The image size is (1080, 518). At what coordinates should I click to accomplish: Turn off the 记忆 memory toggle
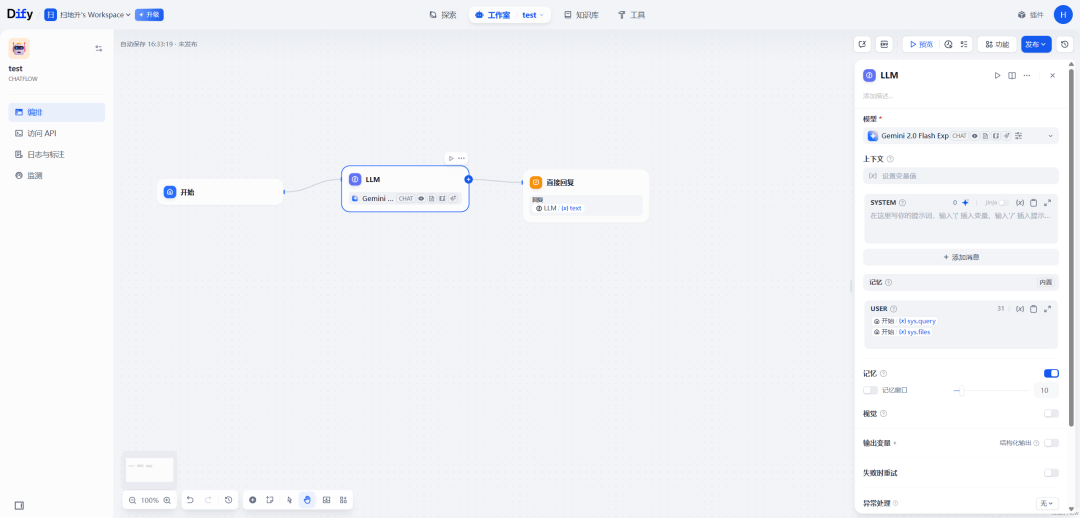click(x=1051, y=373)
